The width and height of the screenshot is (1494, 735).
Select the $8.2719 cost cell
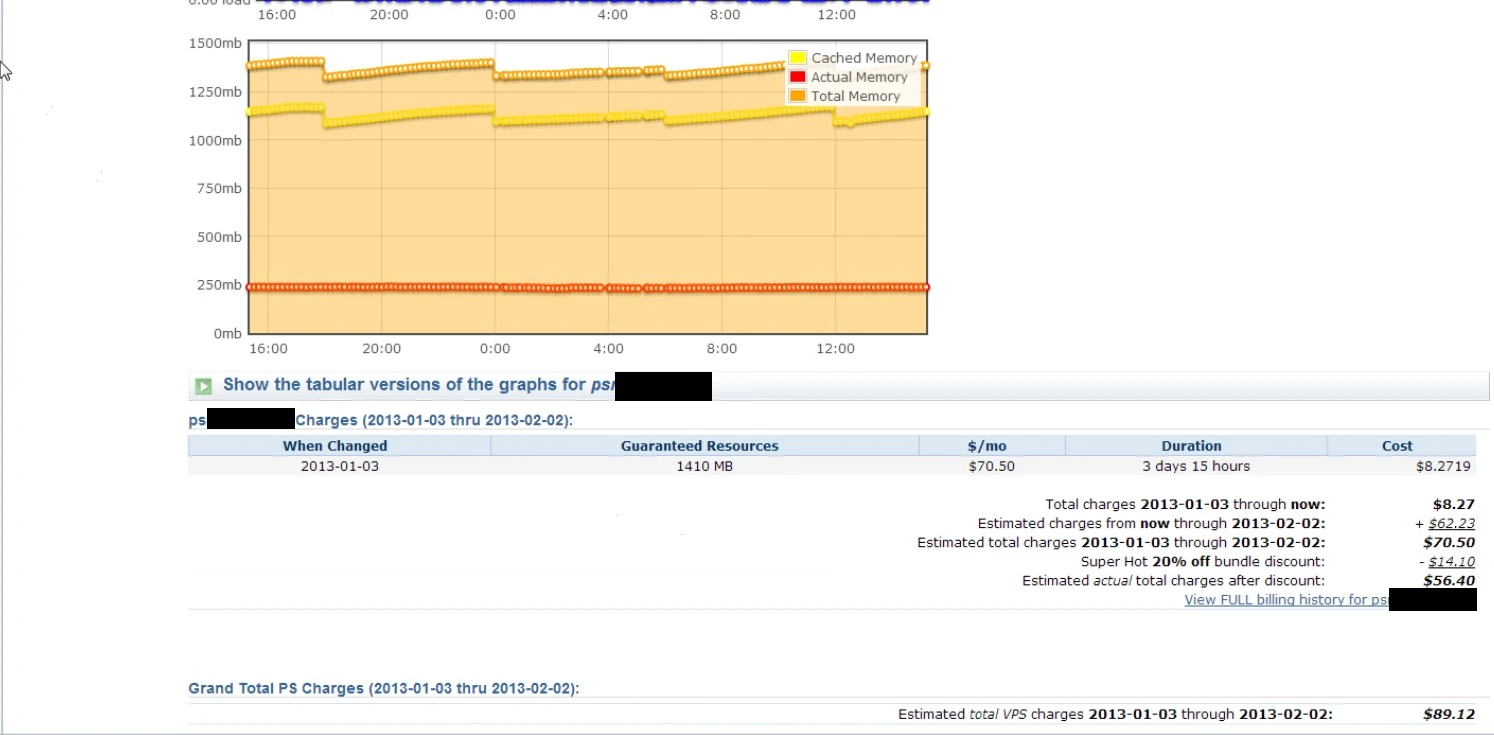[1443, 466]
